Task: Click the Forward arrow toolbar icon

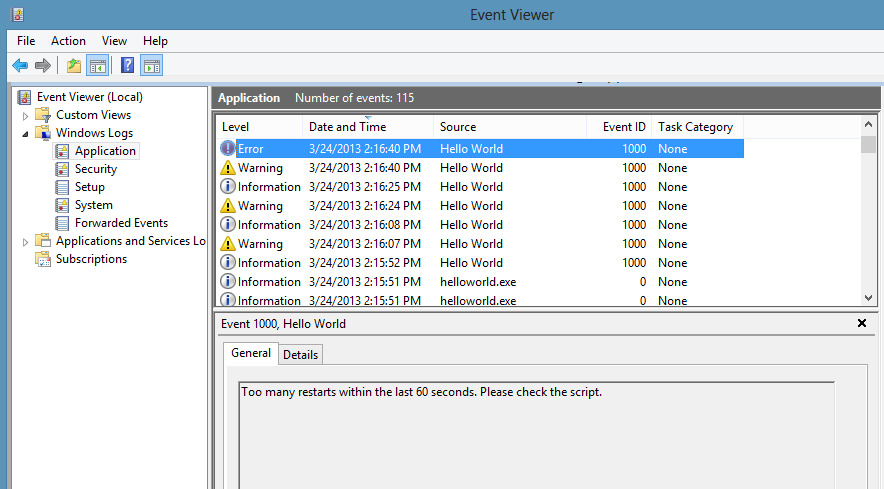Action: [x=43, y=65]
